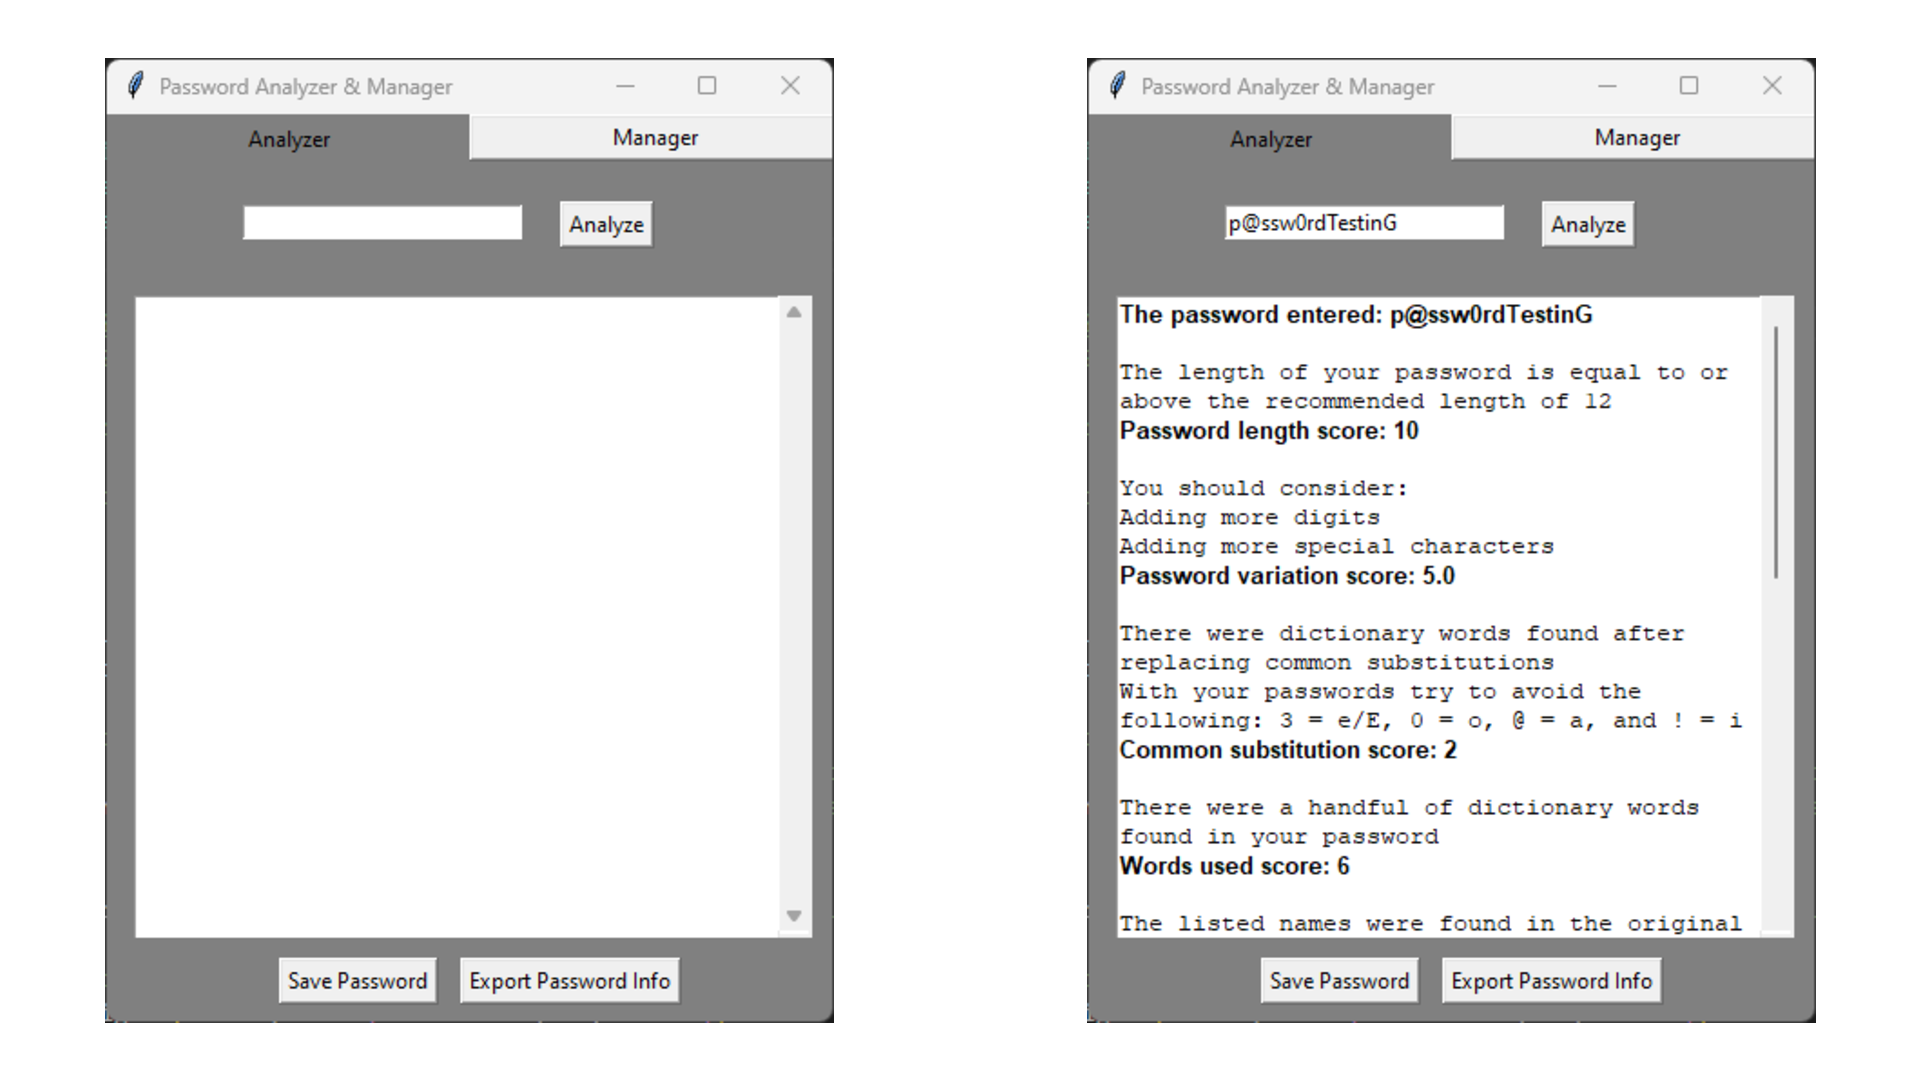Close the left Password Analyzer window
The width and height of the screenshot is (1920, 1080).
click(790, 86)
